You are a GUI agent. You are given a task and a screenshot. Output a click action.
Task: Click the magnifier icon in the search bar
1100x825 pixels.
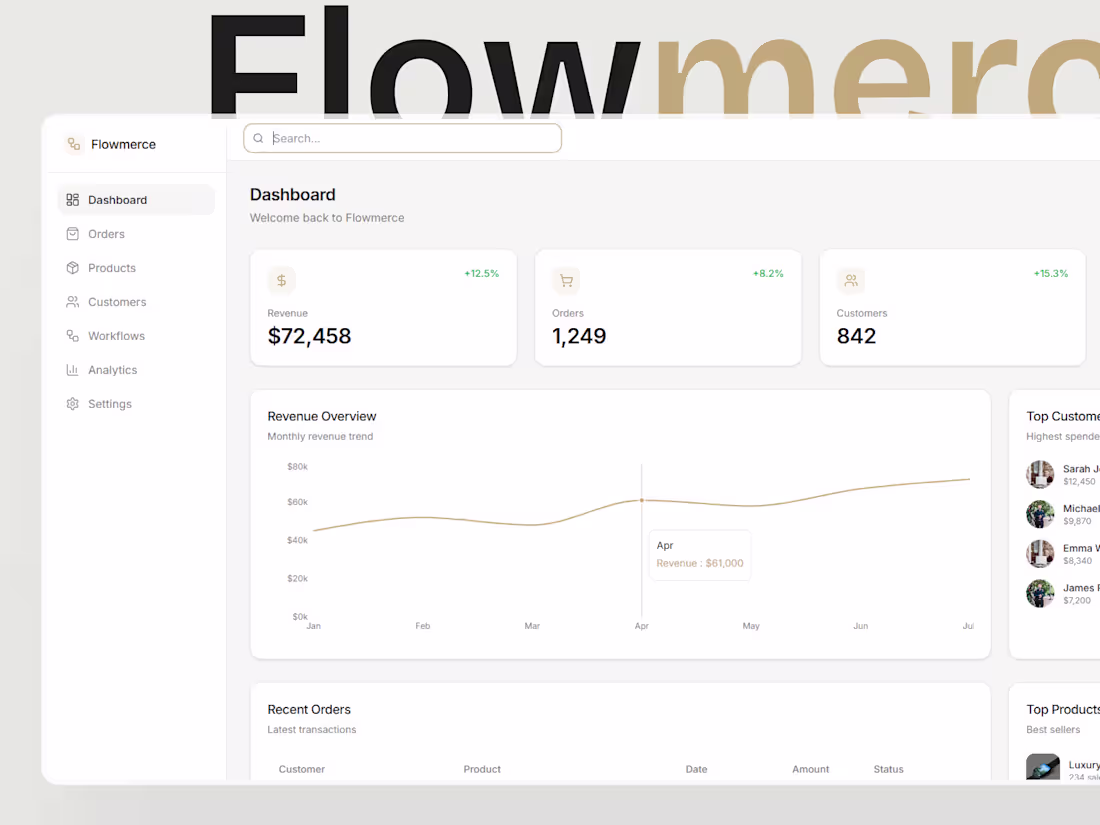point(258,137)
